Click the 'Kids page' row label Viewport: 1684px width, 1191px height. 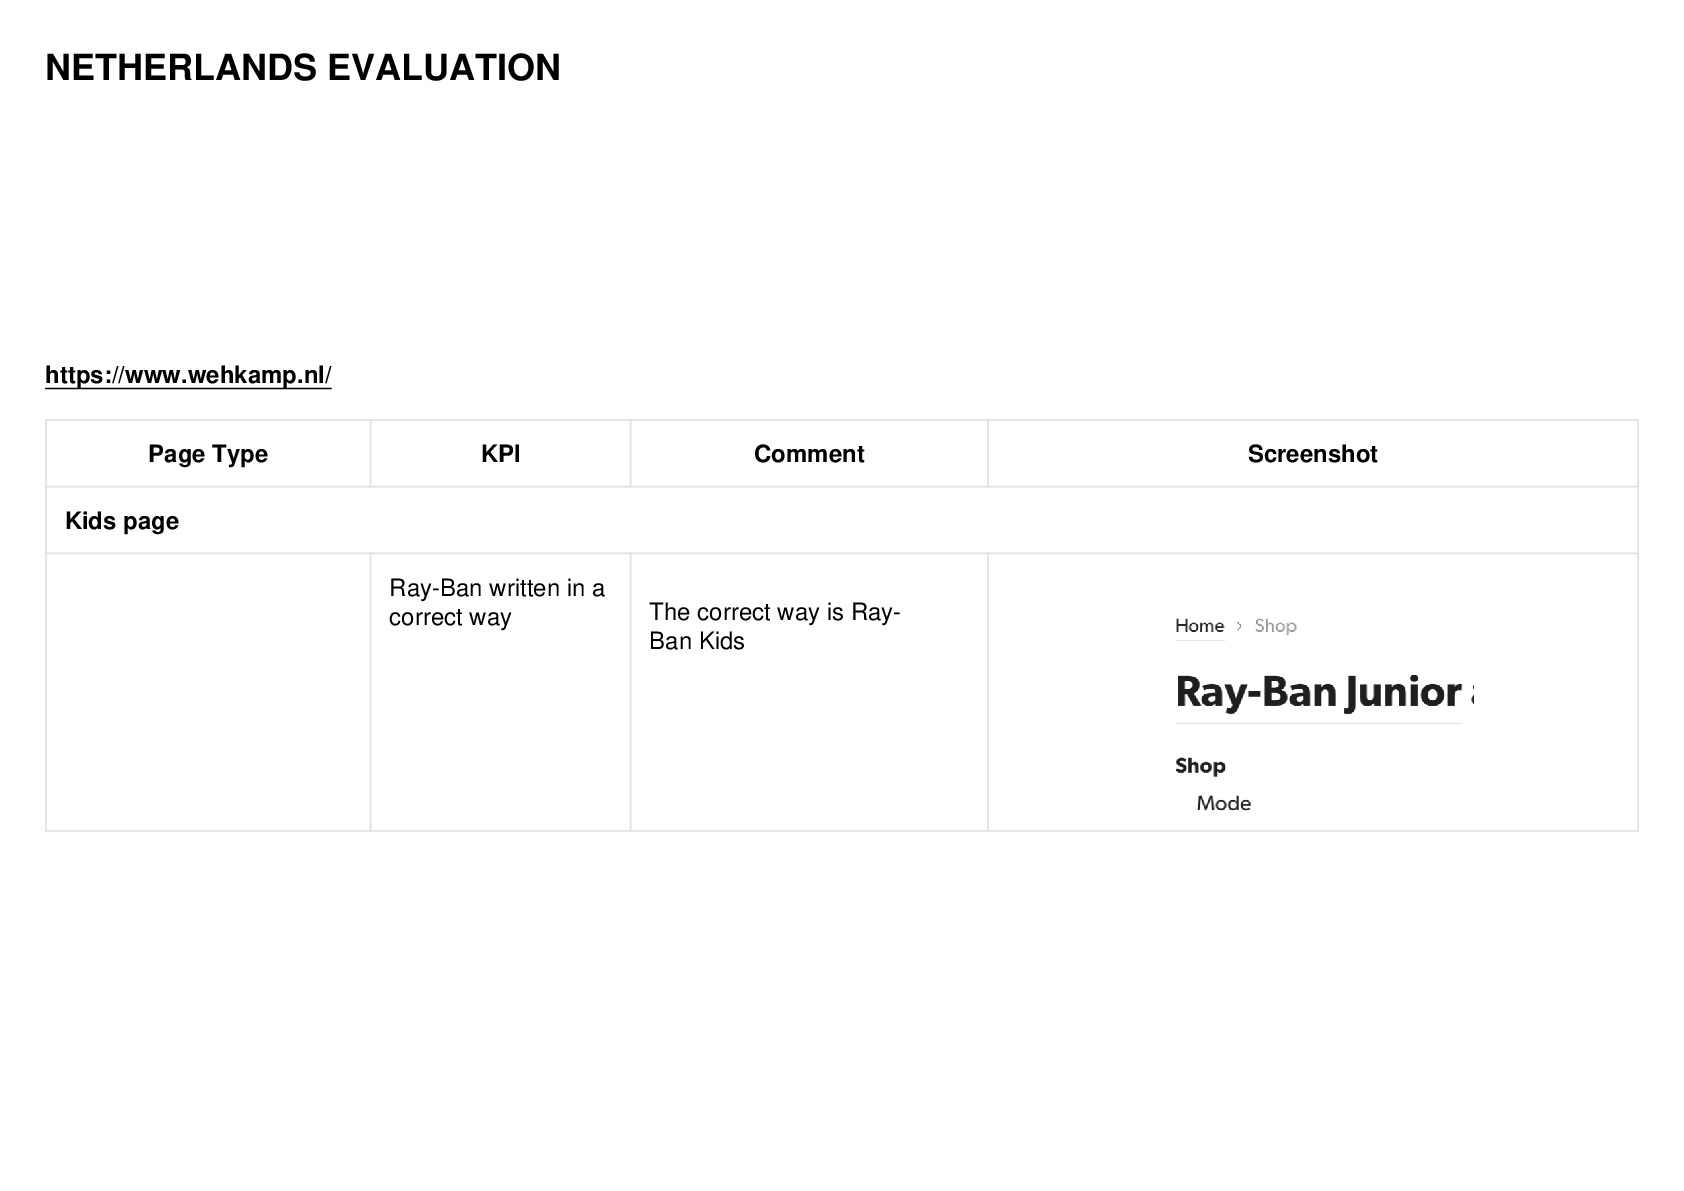point(122,521)
